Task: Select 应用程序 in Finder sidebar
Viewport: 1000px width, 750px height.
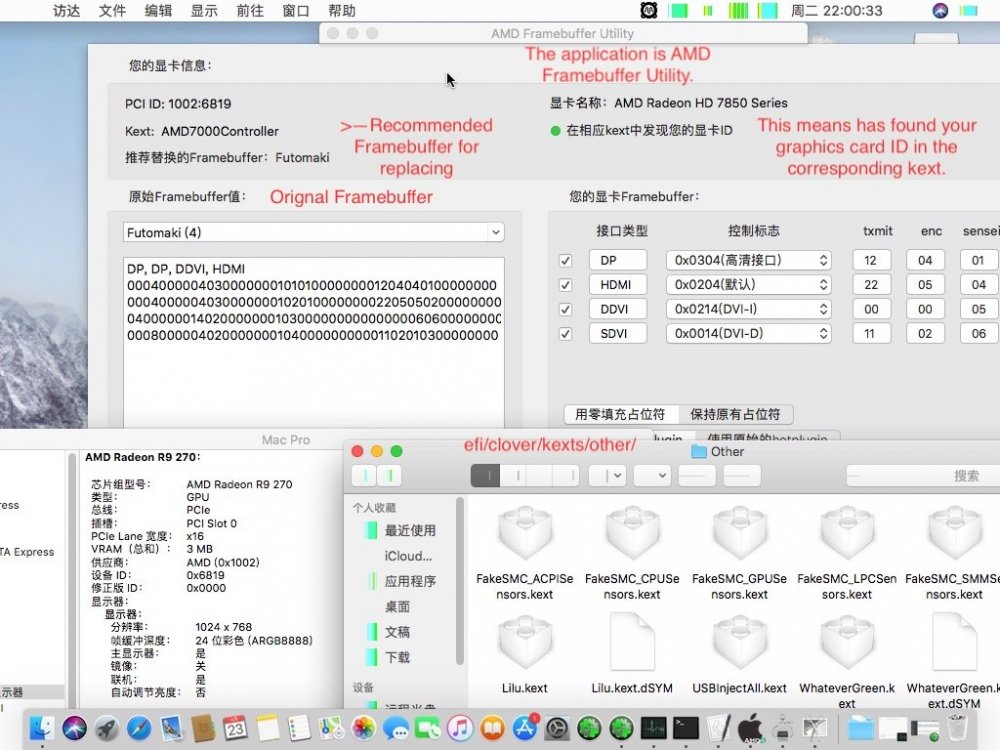Action: [x=410, y=581]
